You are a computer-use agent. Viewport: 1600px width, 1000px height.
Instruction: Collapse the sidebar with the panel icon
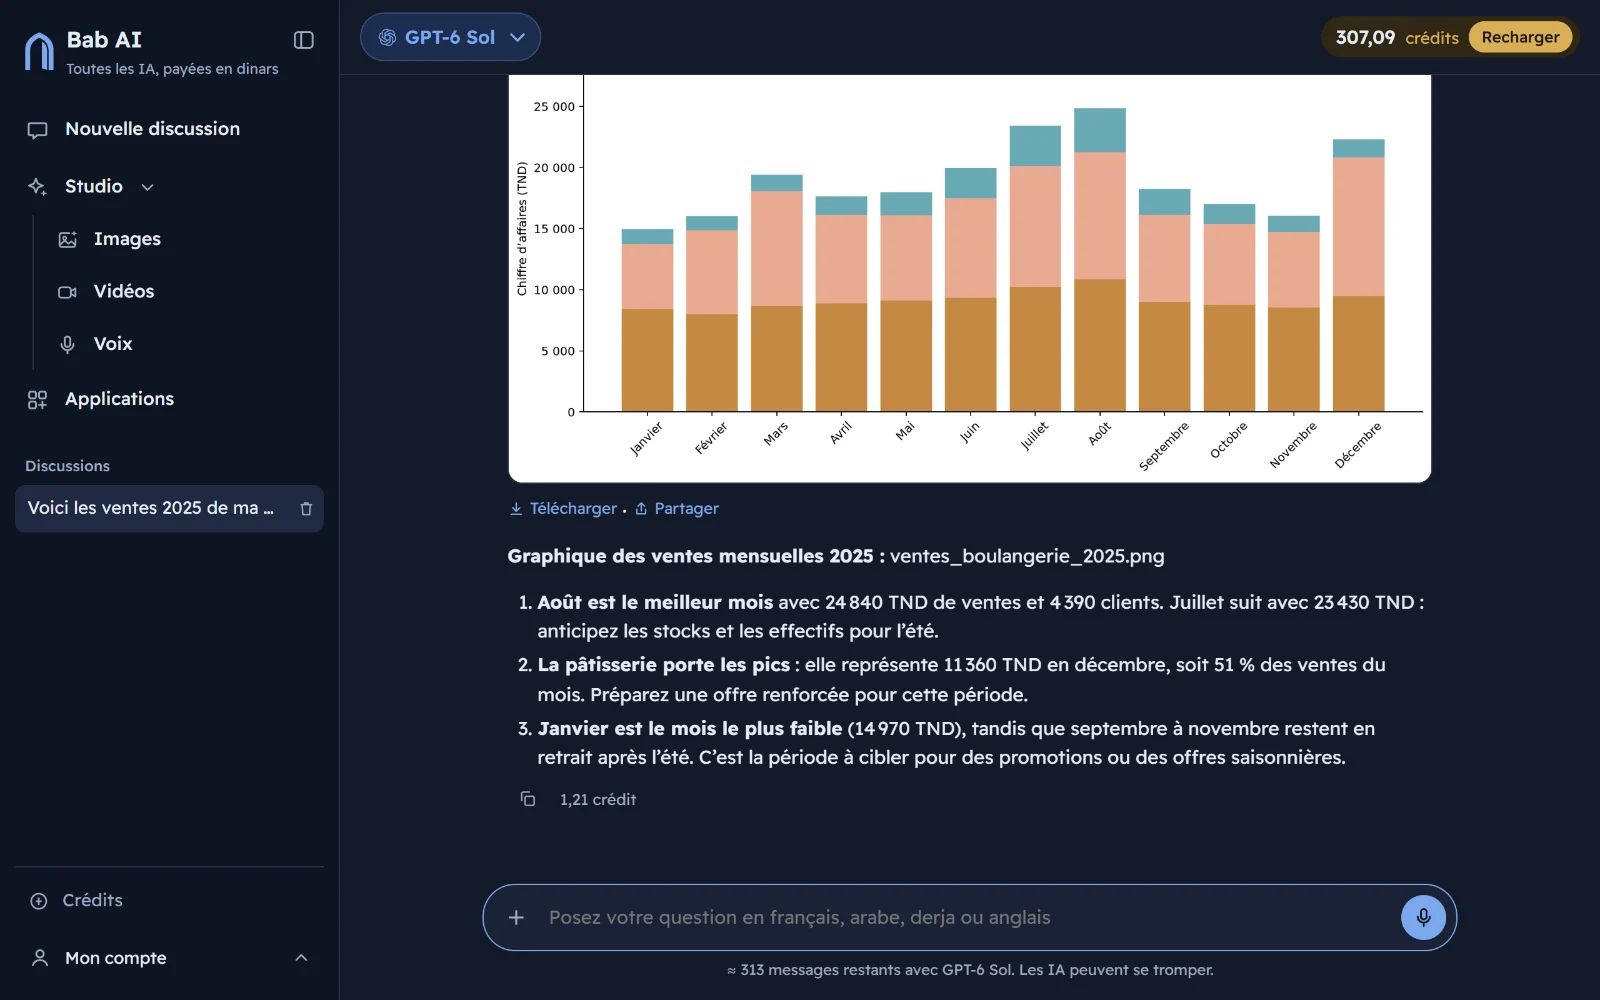(304, 40)
